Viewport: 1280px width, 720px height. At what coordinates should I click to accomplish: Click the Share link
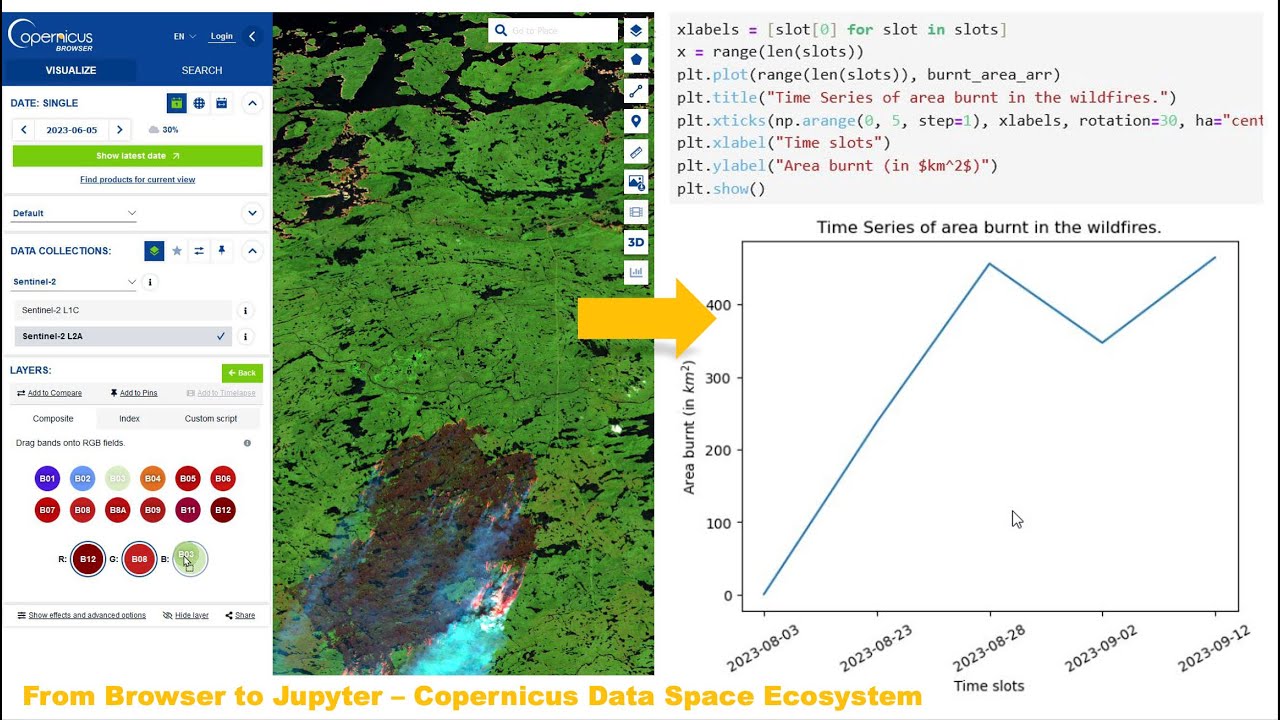[240, 616]
